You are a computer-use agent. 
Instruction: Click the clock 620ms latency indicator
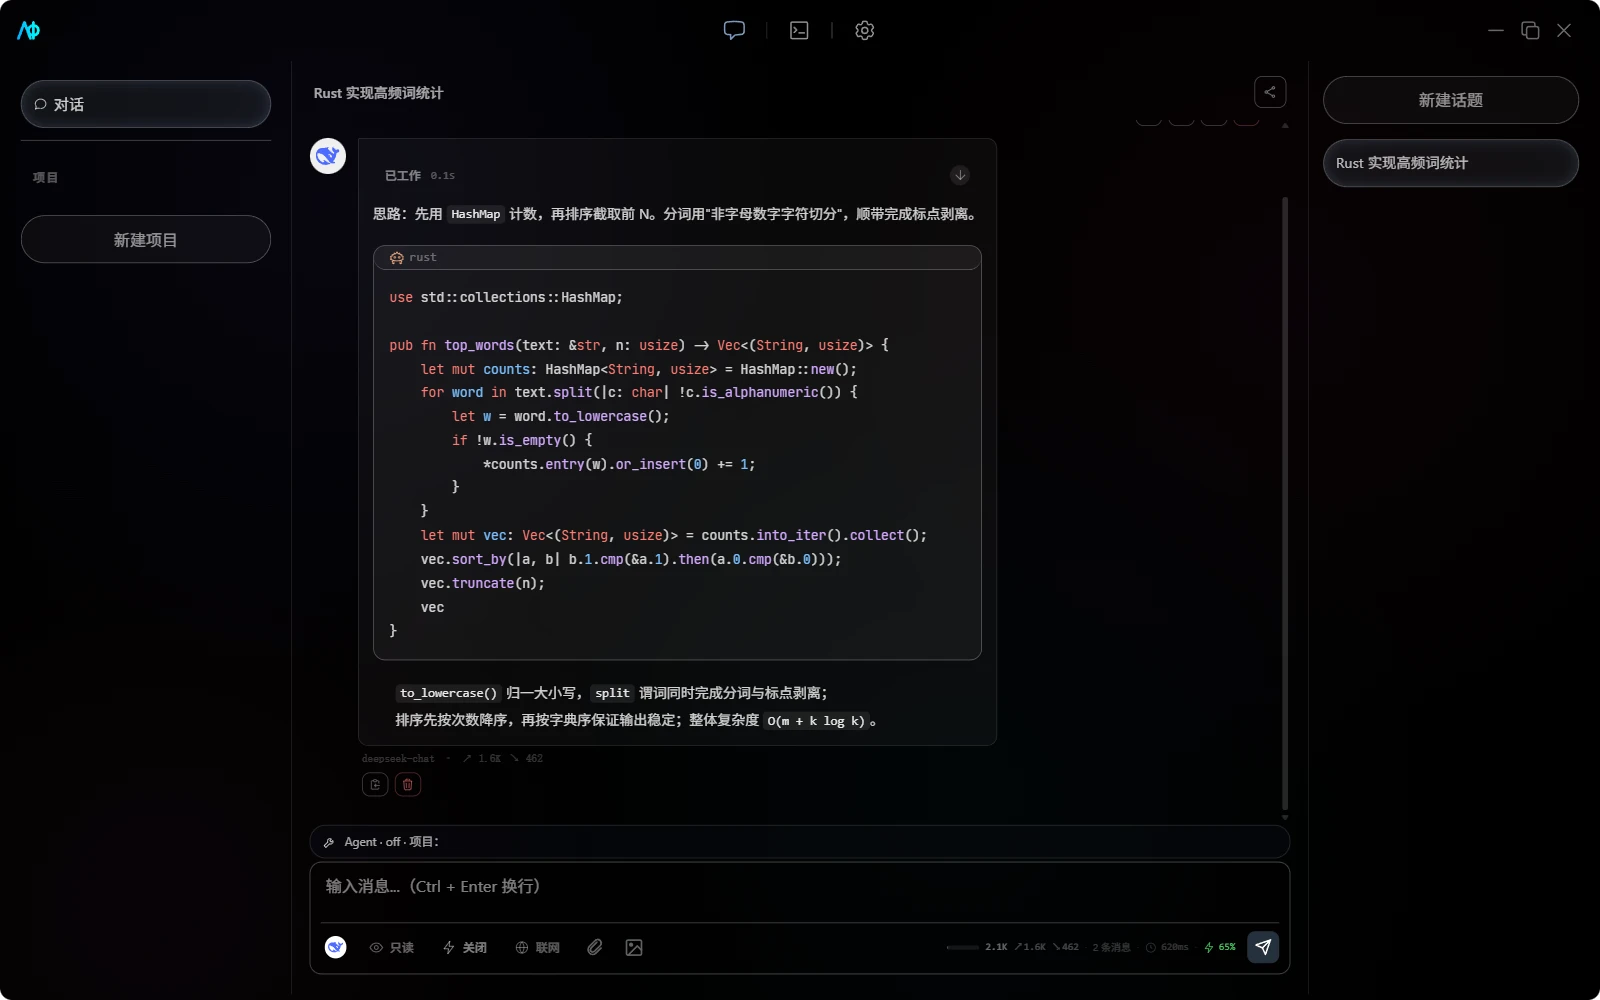[x=1167, y=947]
